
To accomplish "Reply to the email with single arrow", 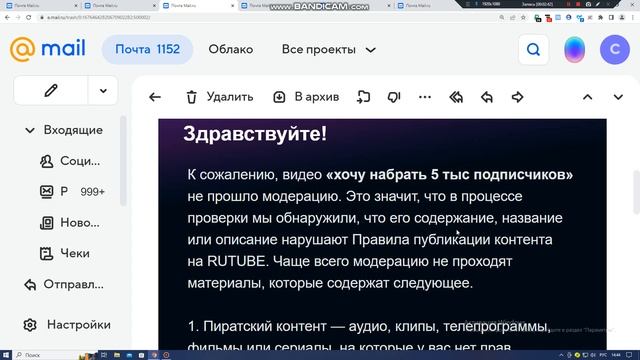I will [487, 97].
